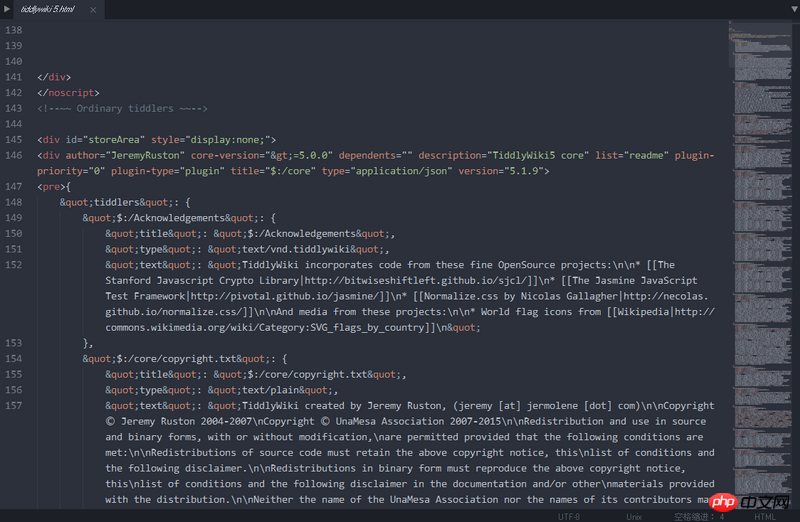
Task: Change indentation via 空格缩进: 4 in status bar
Action: (698, 516)
